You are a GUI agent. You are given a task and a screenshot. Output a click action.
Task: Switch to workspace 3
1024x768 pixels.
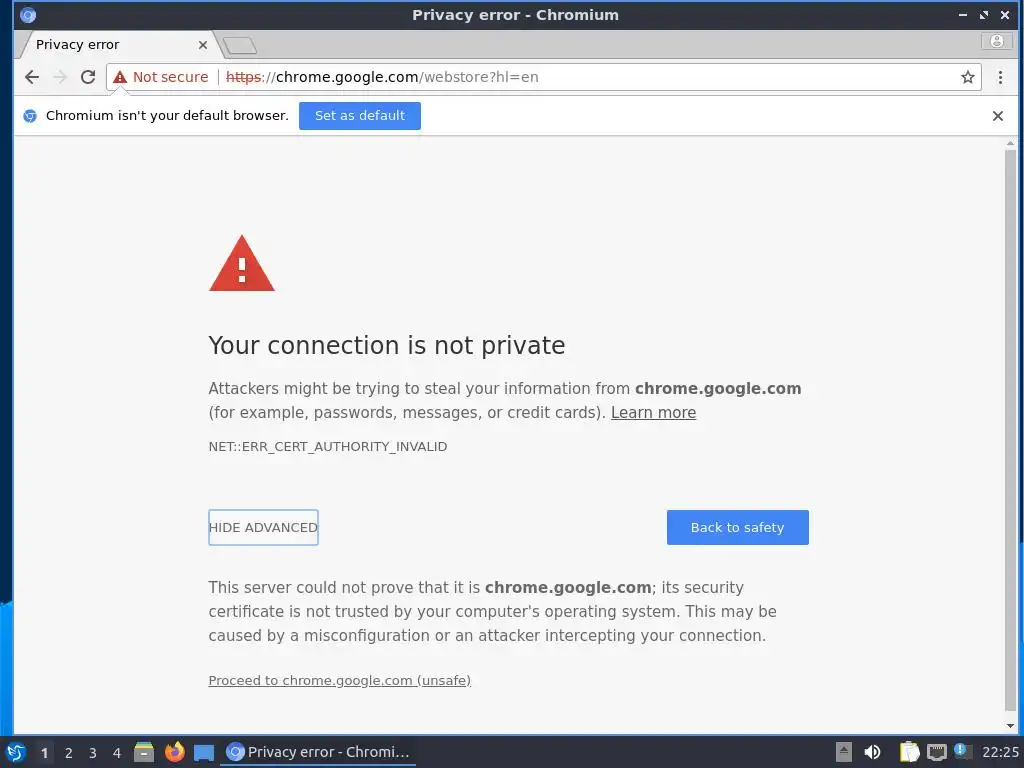[x=93, y=753]
